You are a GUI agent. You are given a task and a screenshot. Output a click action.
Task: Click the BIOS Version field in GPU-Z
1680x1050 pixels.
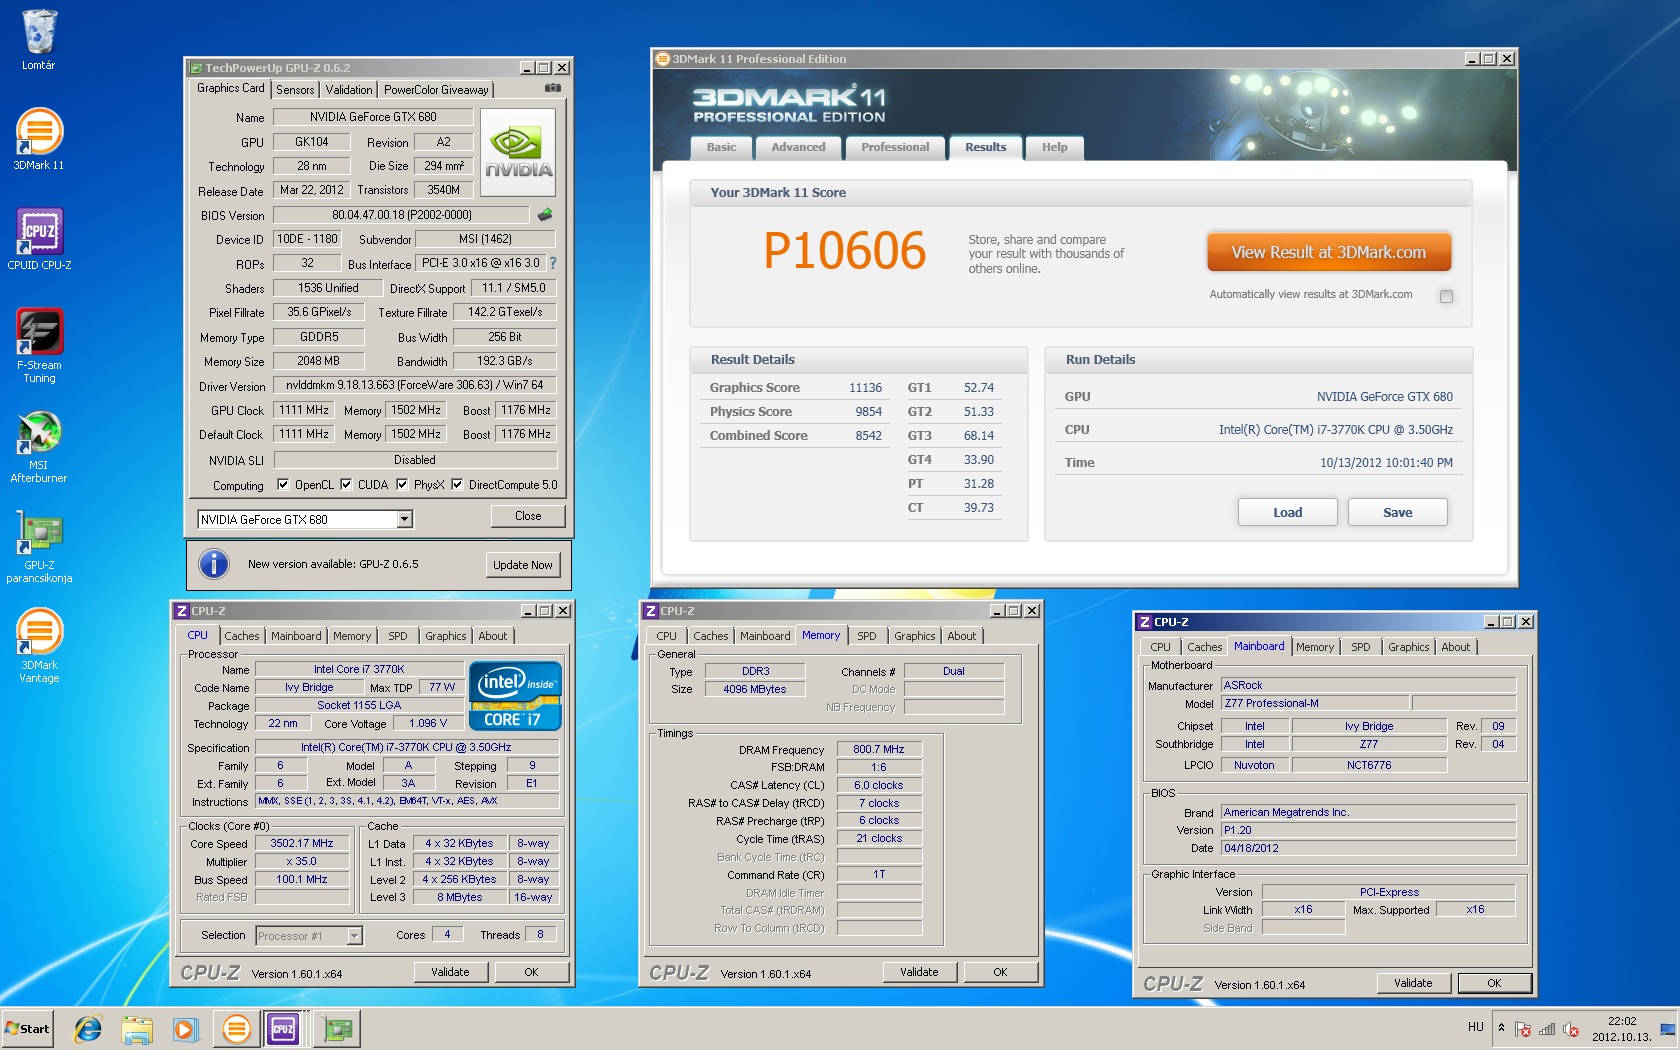point(401,215)
